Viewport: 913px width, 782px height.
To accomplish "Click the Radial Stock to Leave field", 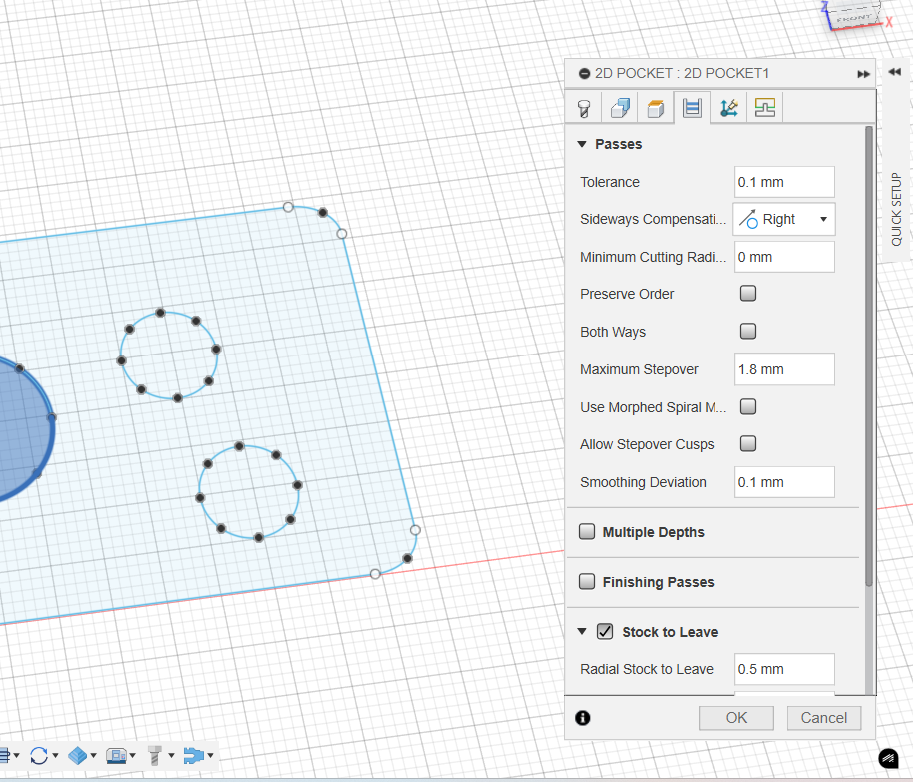I will pos(784,669).
